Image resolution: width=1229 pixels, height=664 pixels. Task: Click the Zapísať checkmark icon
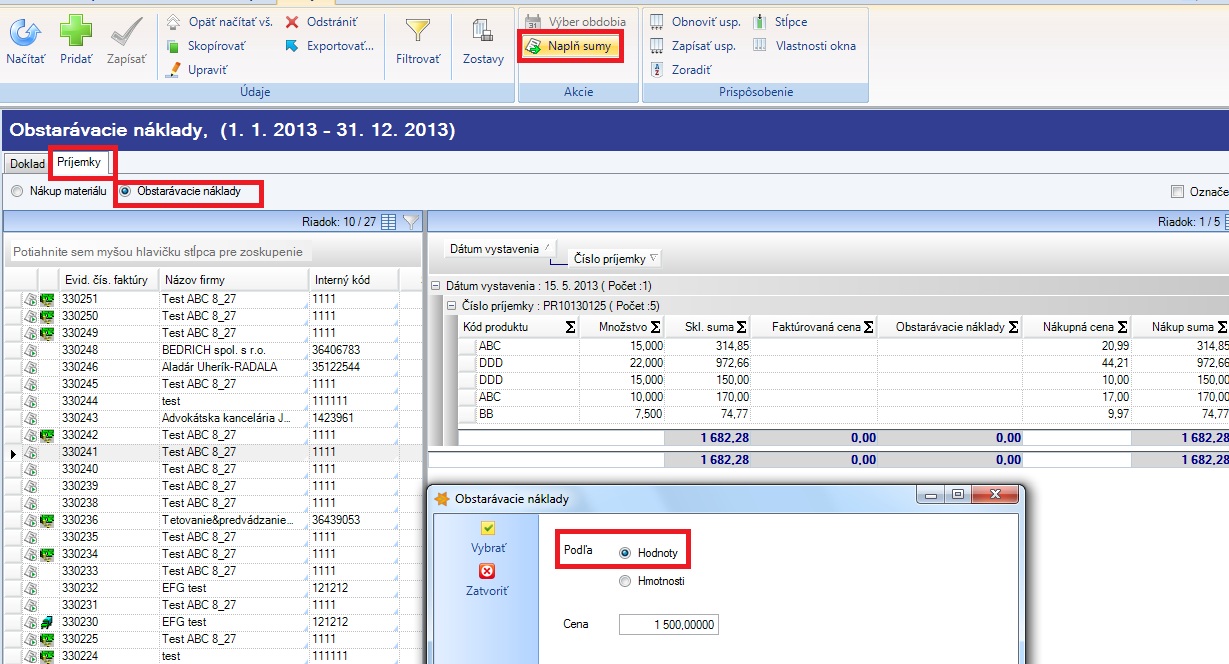pyautogui.click(x=126, y=32)
